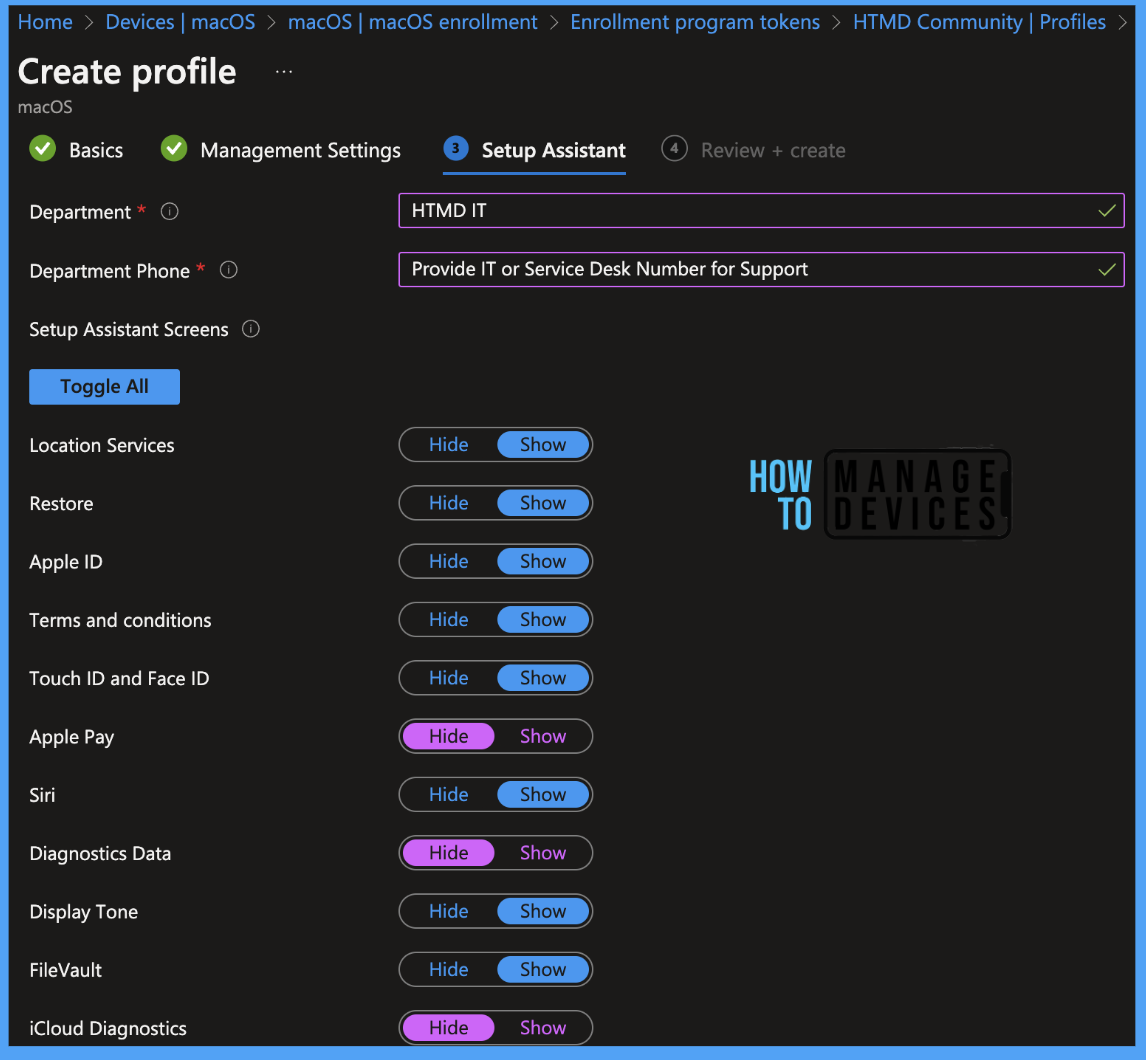
Task: Click the Department Phone field label
Action: click(x=110, y=271)
